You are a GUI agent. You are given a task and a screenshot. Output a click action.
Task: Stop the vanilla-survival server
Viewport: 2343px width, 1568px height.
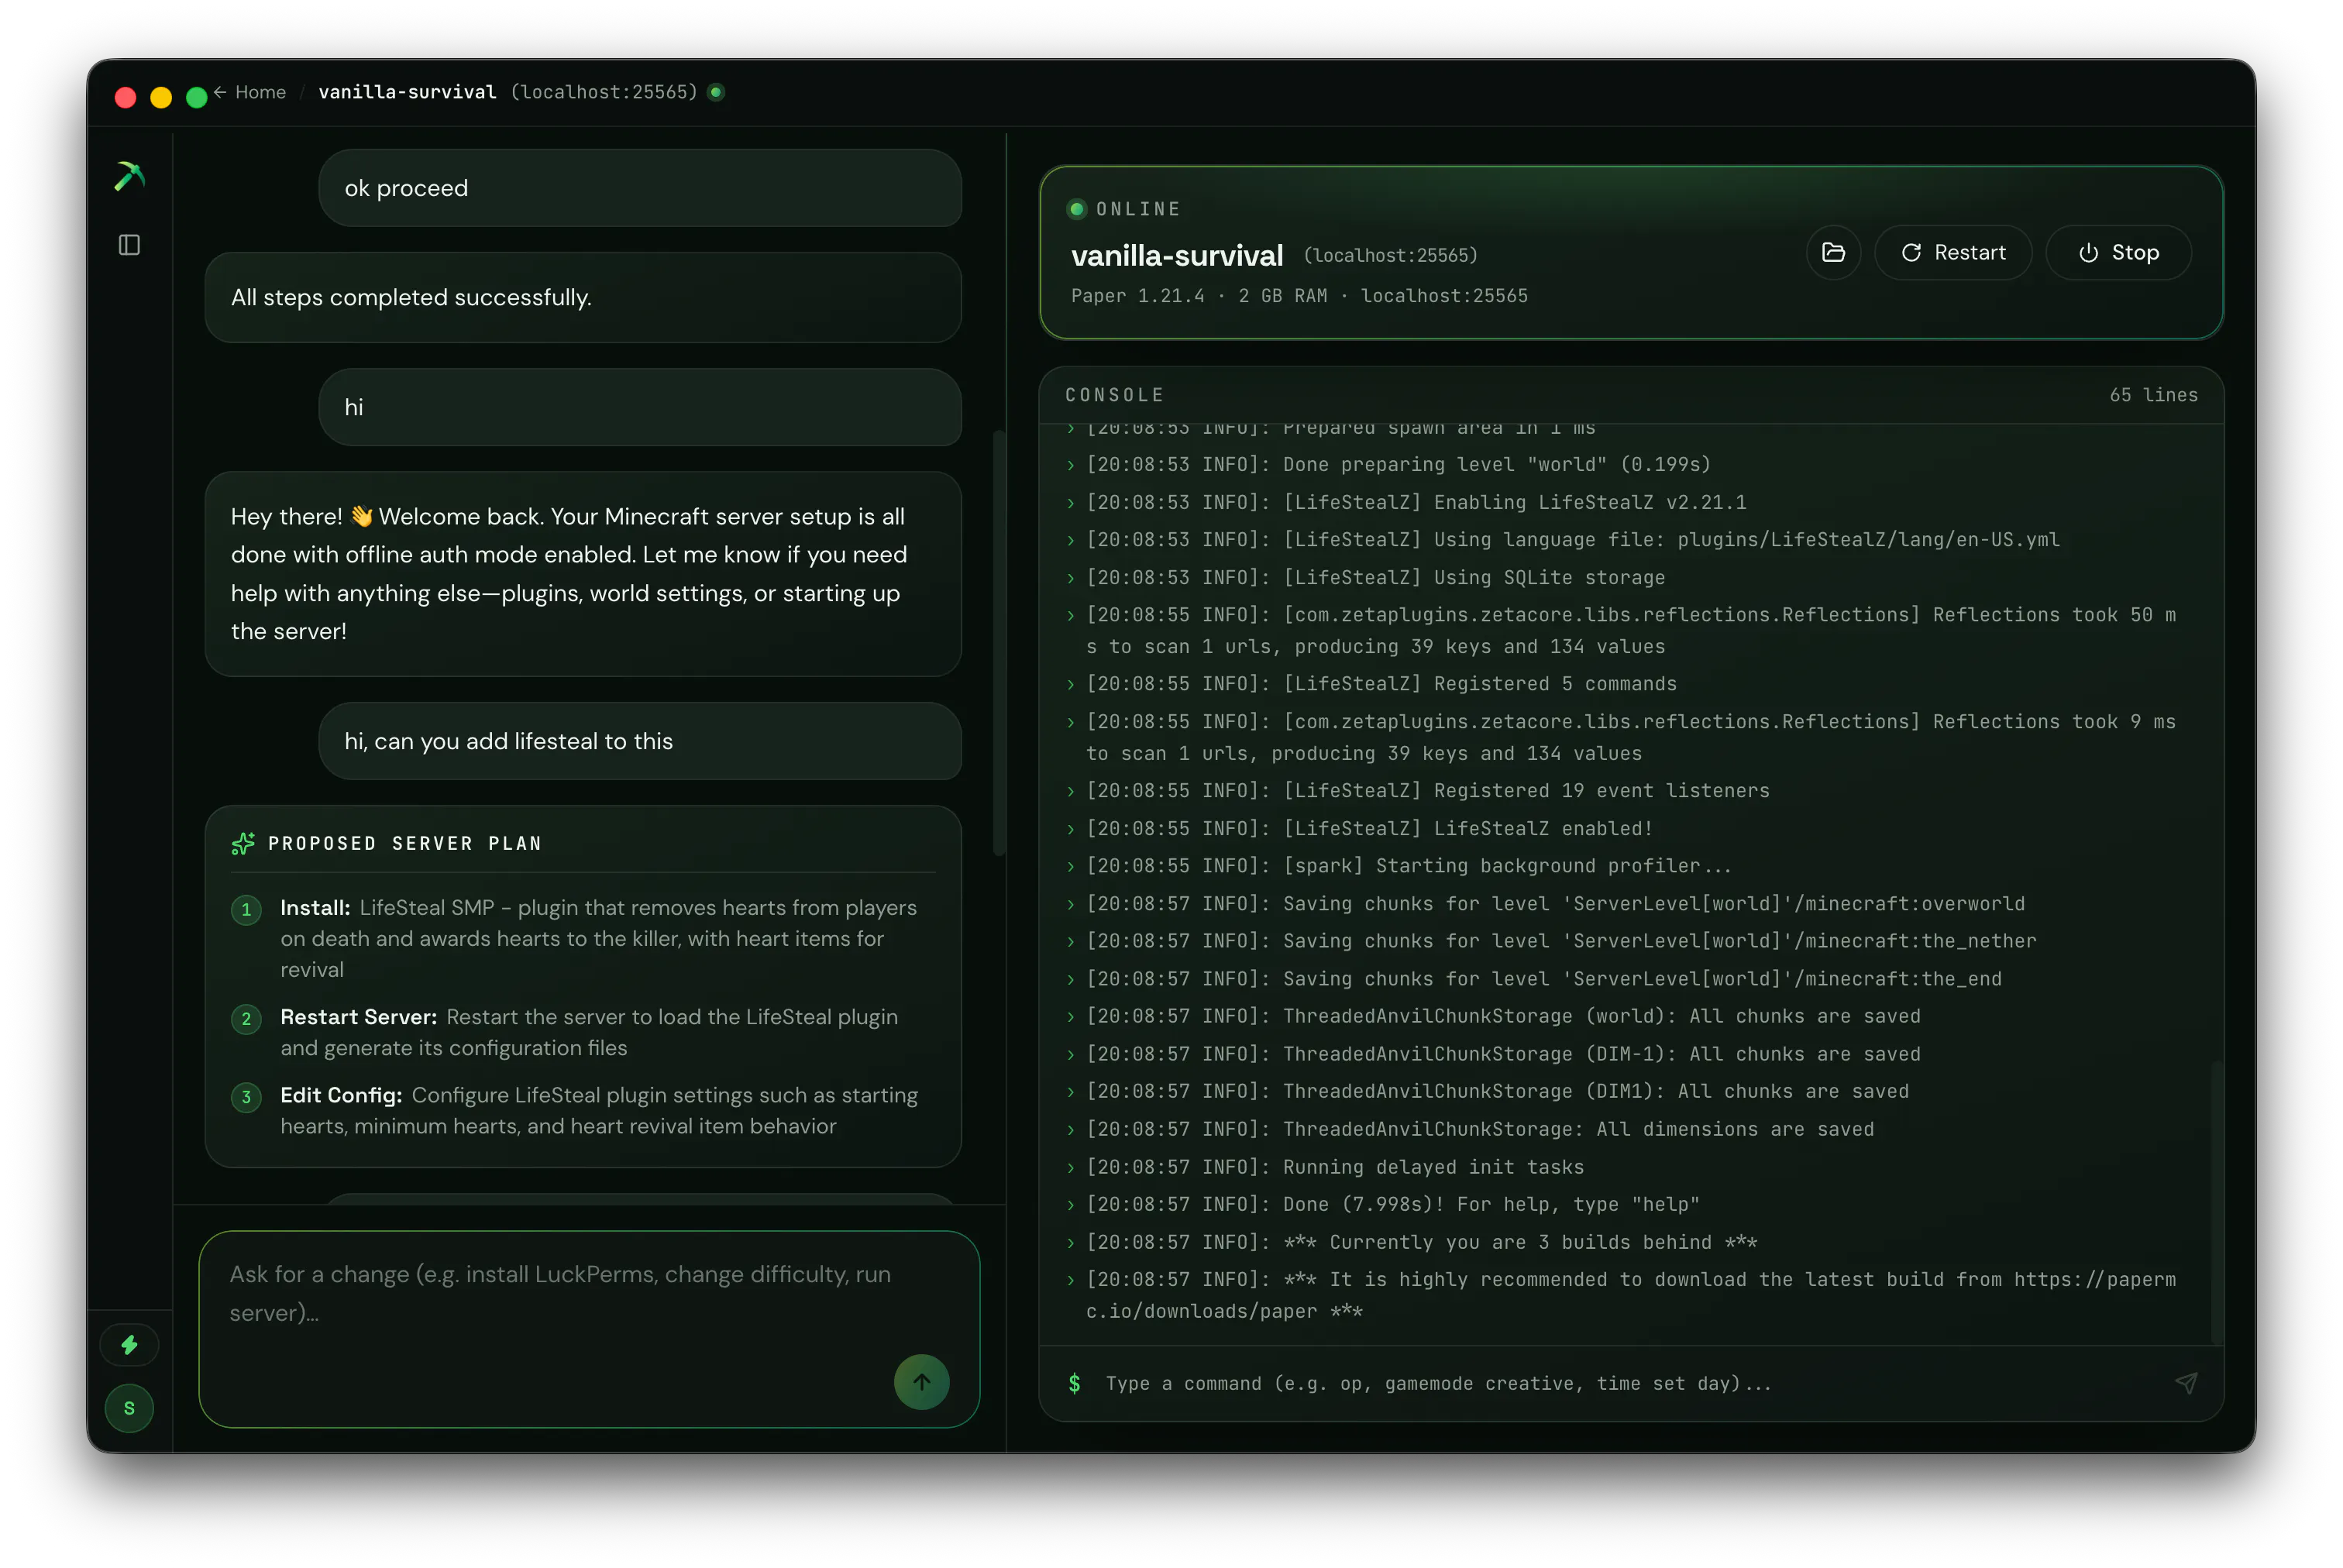[2117, 252]
